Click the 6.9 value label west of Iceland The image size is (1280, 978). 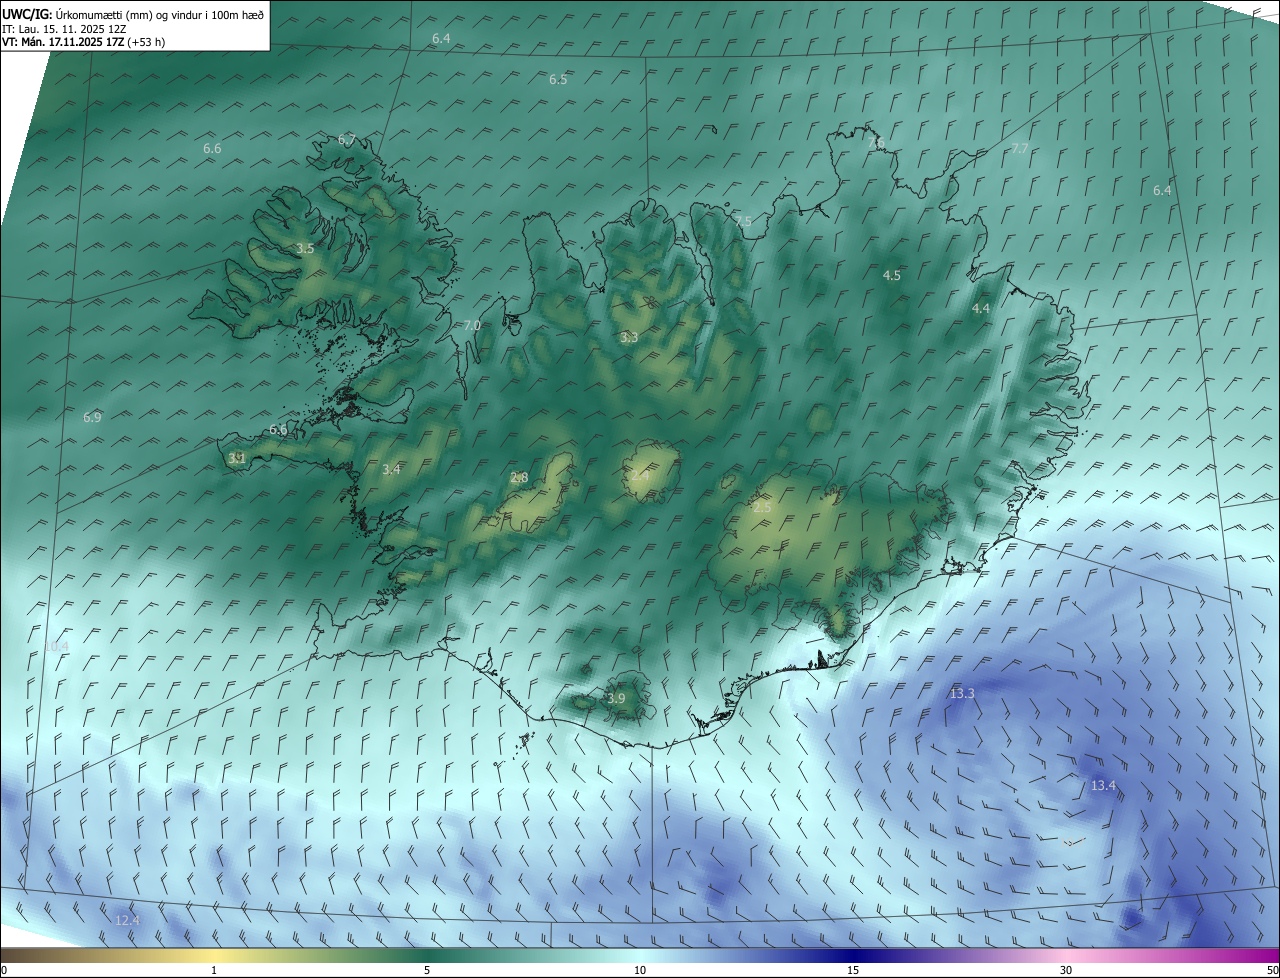point(92,417)
